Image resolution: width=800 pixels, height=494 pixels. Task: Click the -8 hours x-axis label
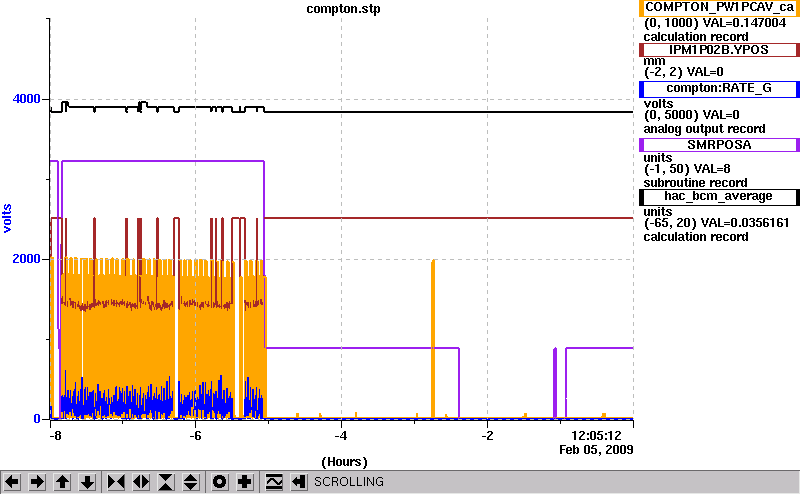(x=55, y=436)
